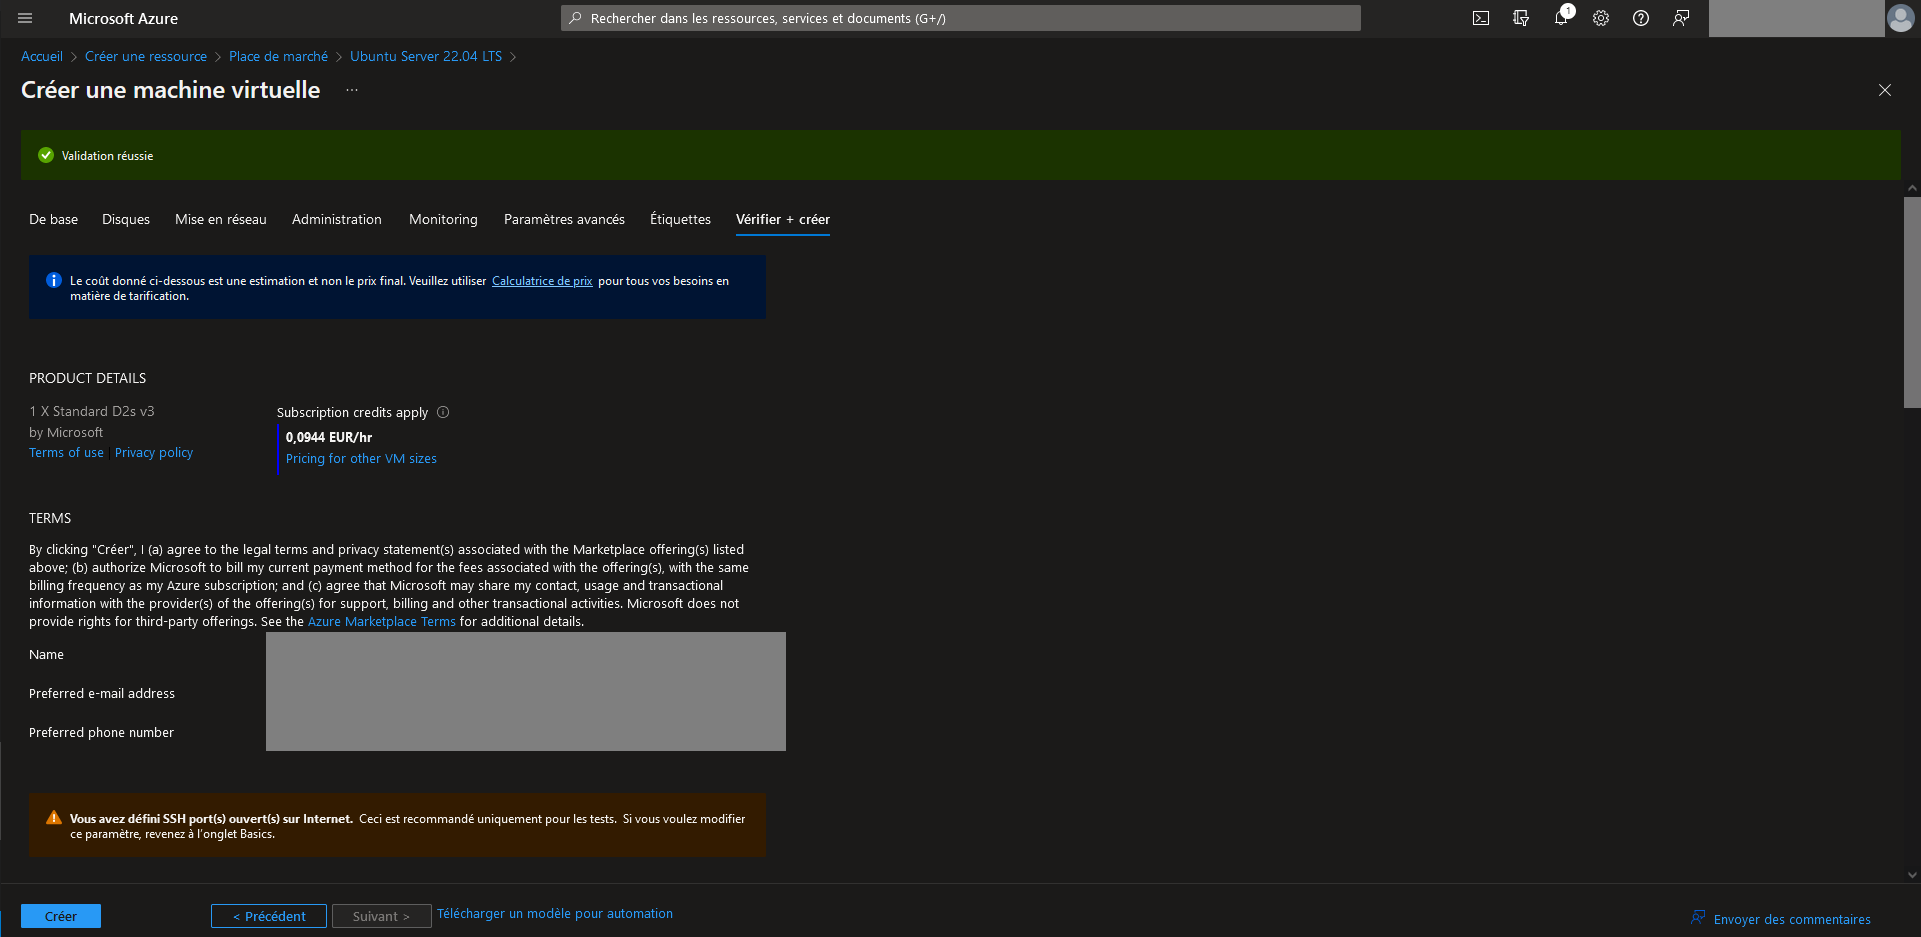The width and height of the screenshot is (1921, 937).
Task: Switch to the Administration tab
Action: 337,219
